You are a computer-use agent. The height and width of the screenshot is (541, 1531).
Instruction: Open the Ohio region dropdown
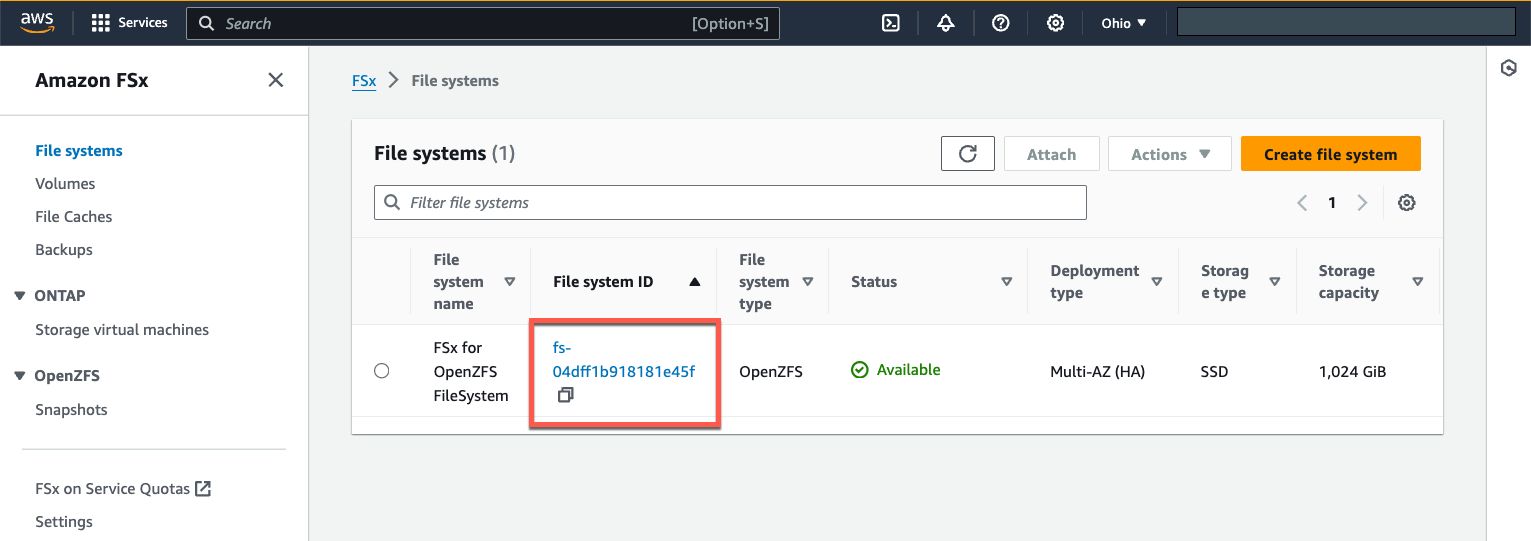coord(1124,23)
